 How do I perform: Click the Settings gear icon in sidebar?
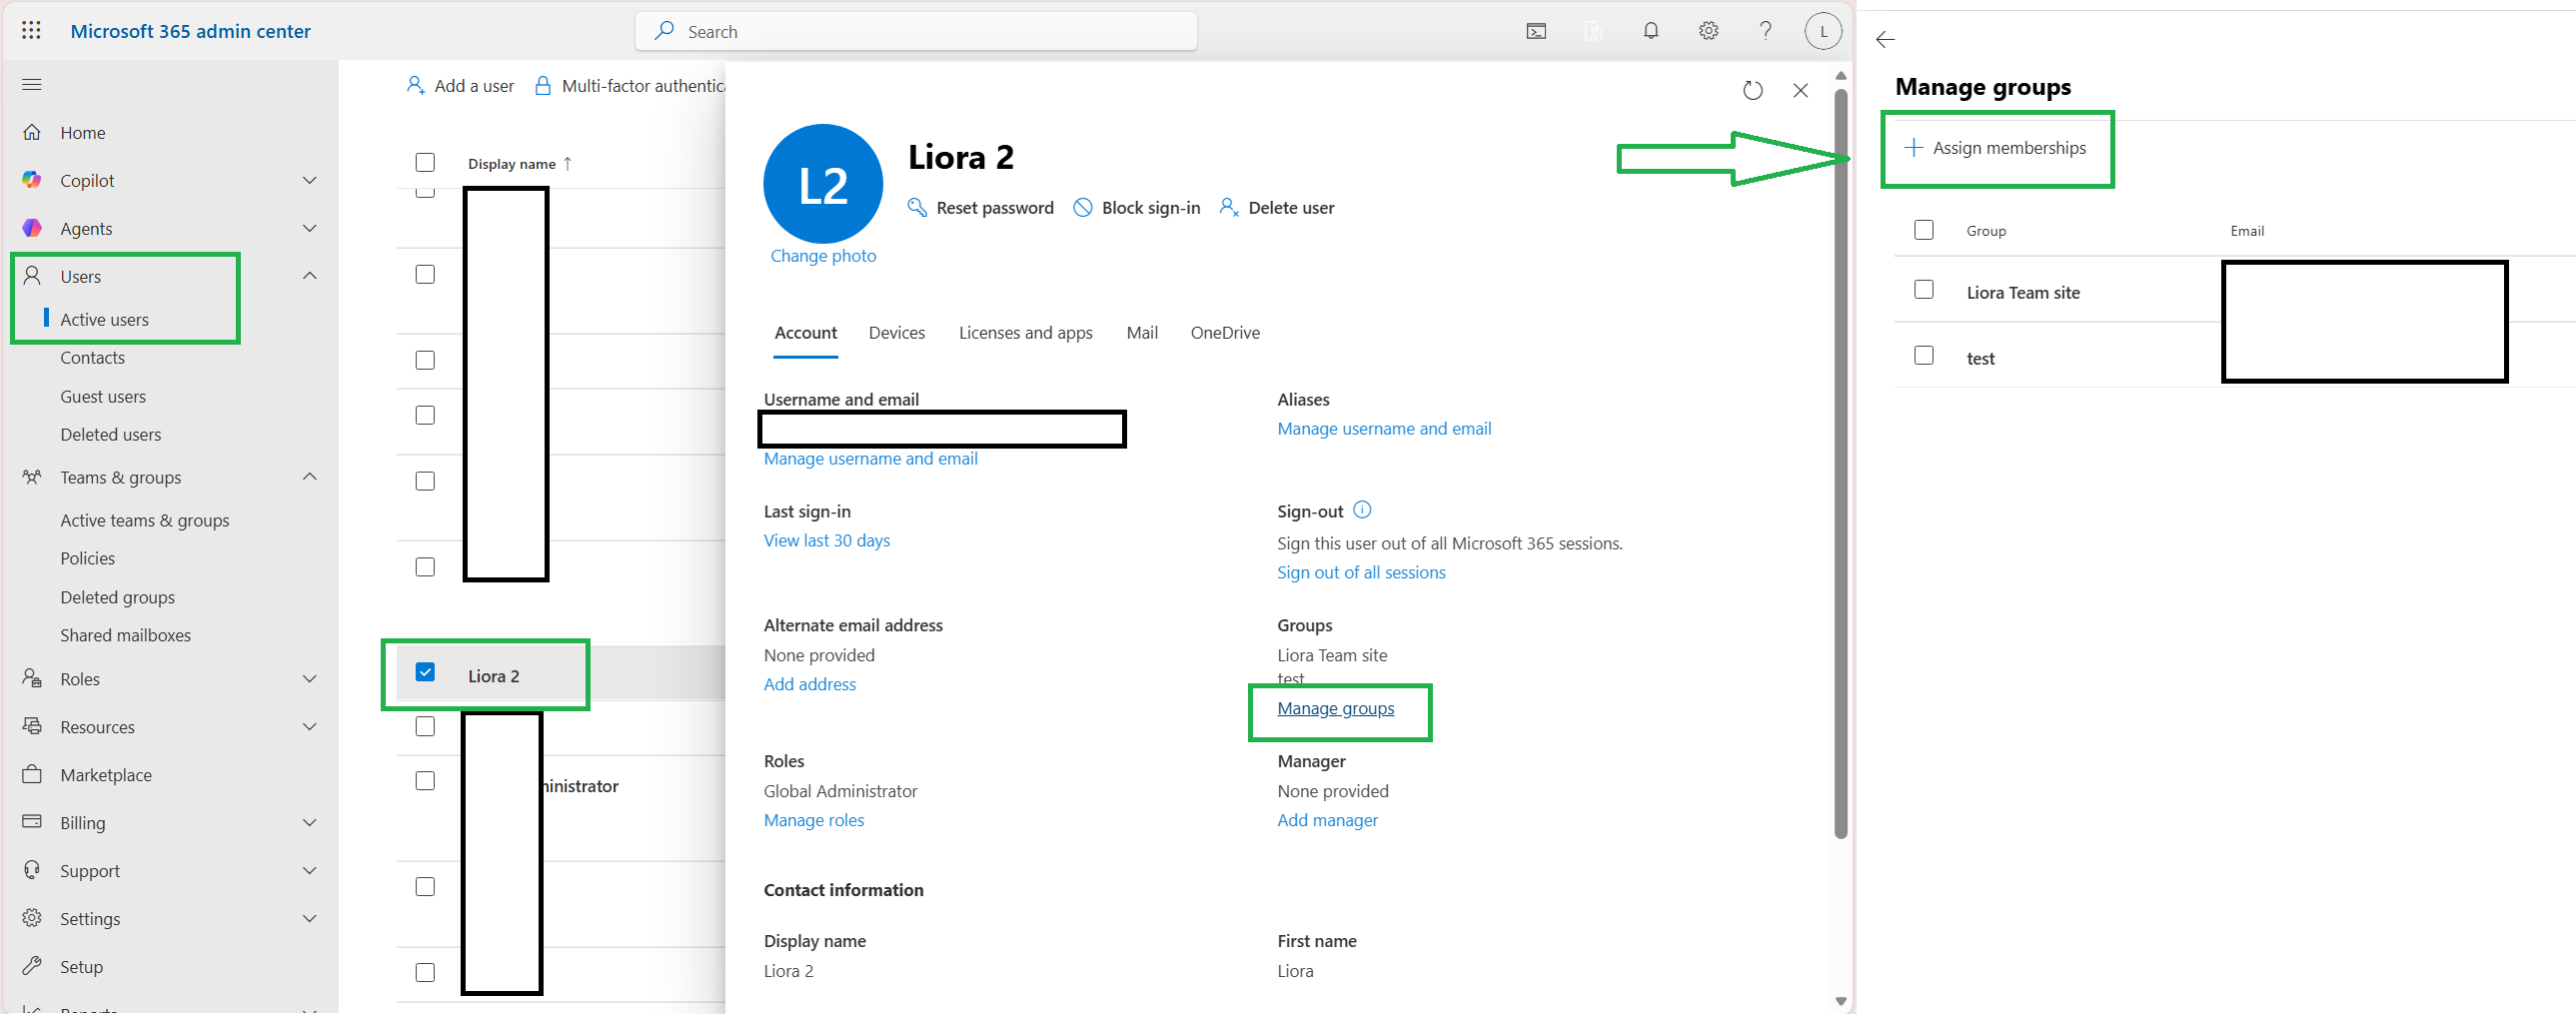(32, 918)
